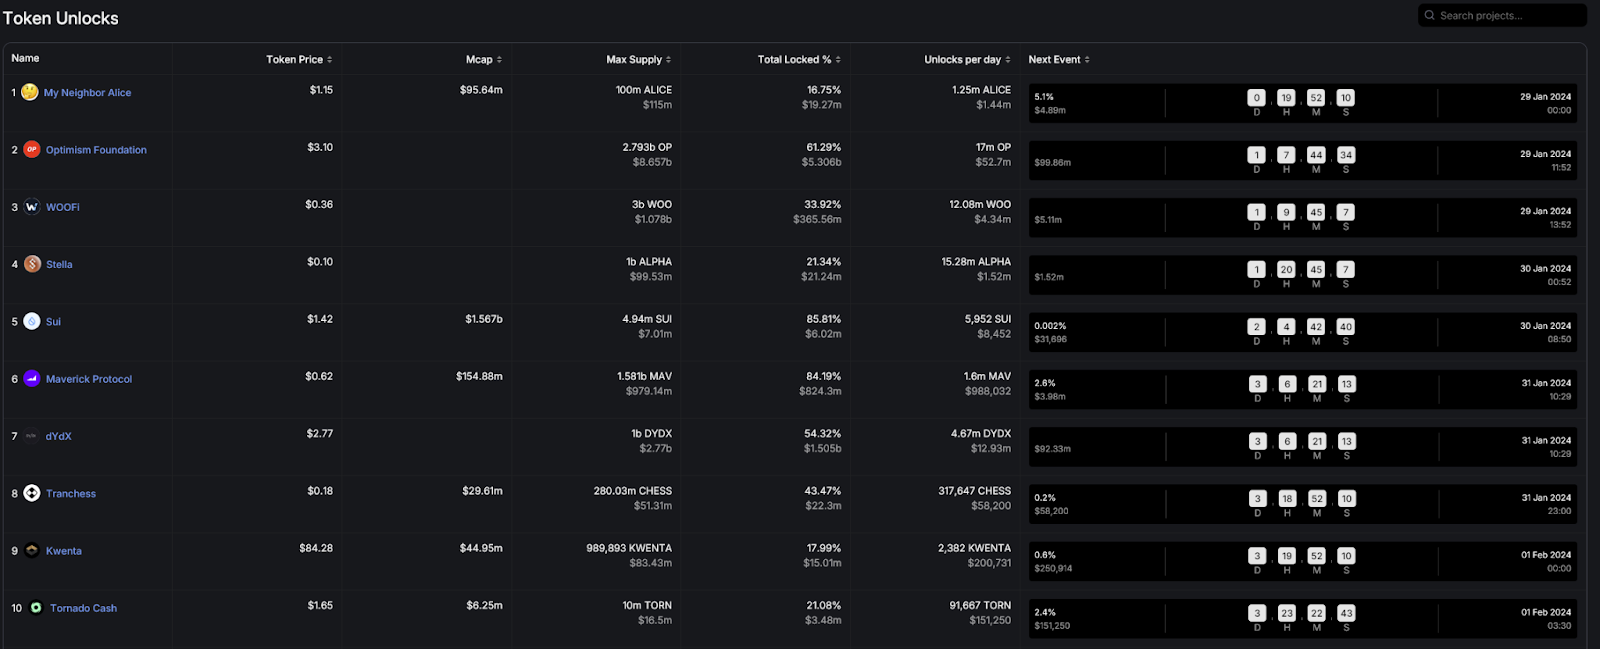Focus the Search projects input field

click(x=1502, y=15)
